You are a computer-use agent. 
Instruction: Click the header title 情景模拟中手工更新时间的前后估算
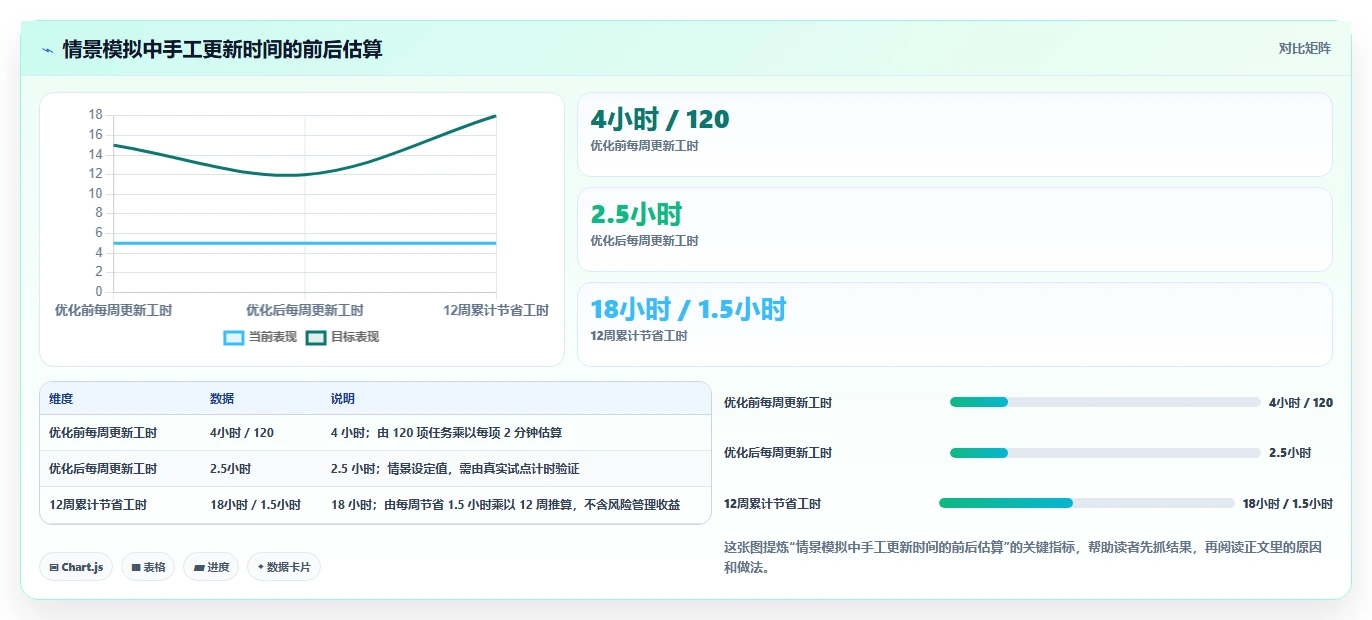click(222, 49)
